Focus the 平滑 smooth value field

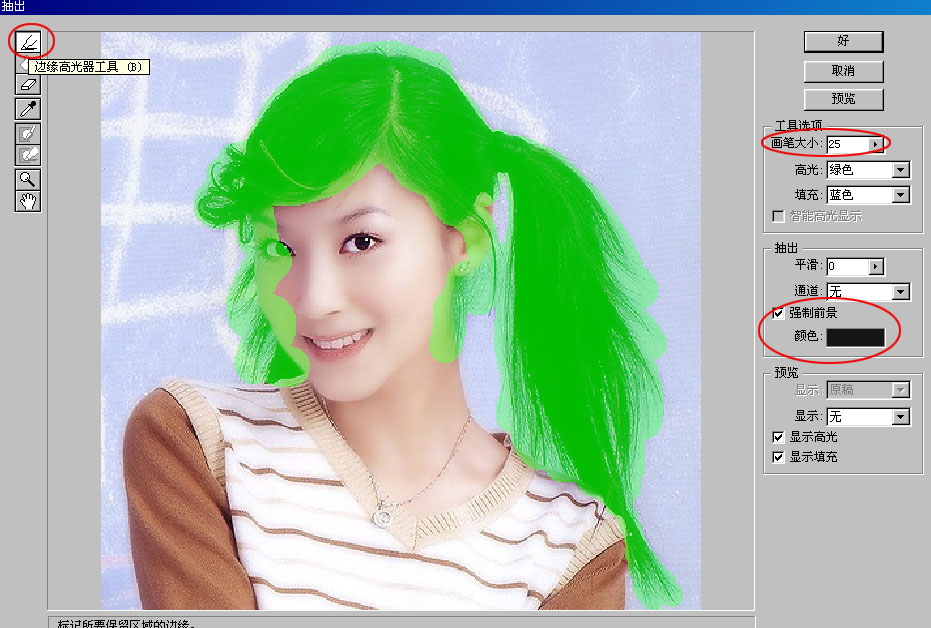(847, 267)
